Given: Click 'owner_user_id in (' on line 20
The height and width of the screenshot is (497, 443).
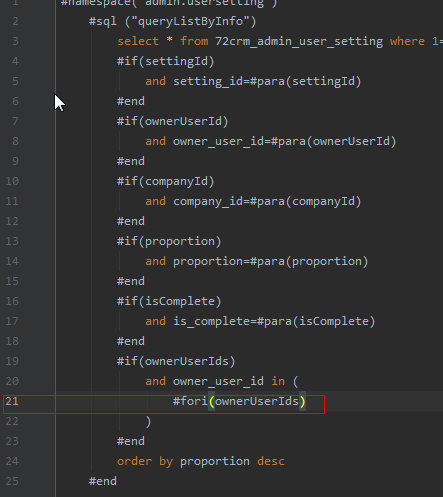Looking at the screenshot, I should (x=235, y=382).
